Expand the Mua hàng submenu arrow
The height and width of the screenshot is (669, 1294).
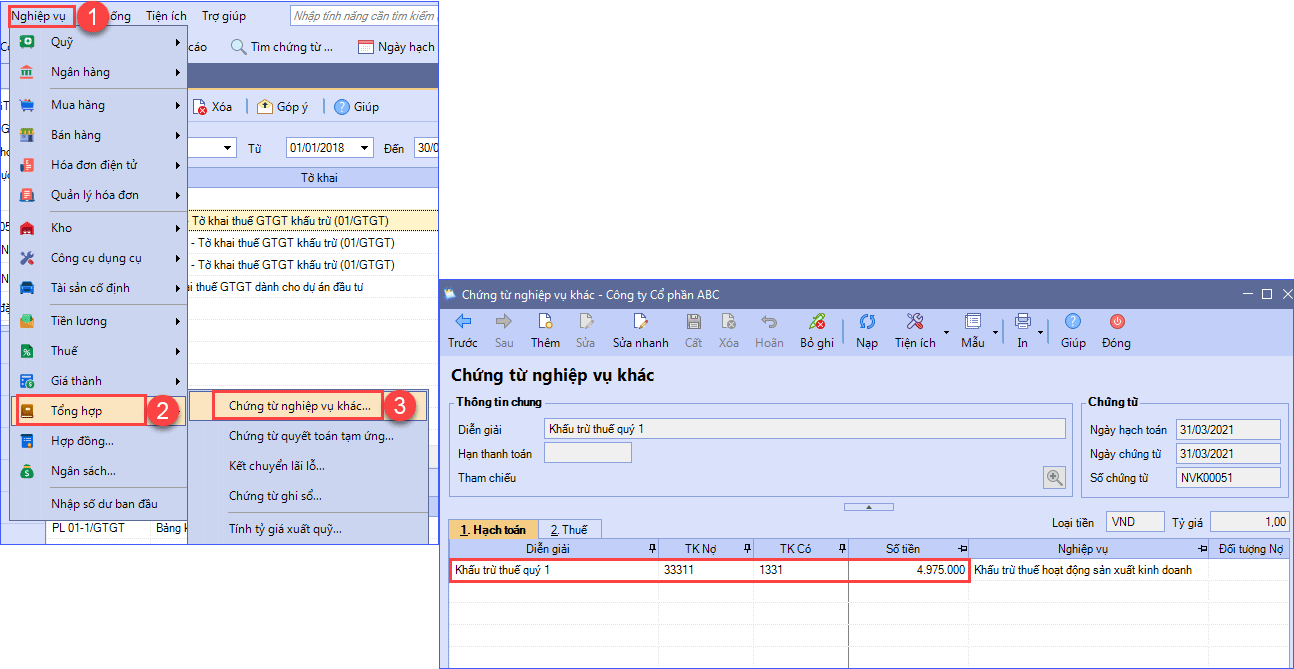point(178,105)
